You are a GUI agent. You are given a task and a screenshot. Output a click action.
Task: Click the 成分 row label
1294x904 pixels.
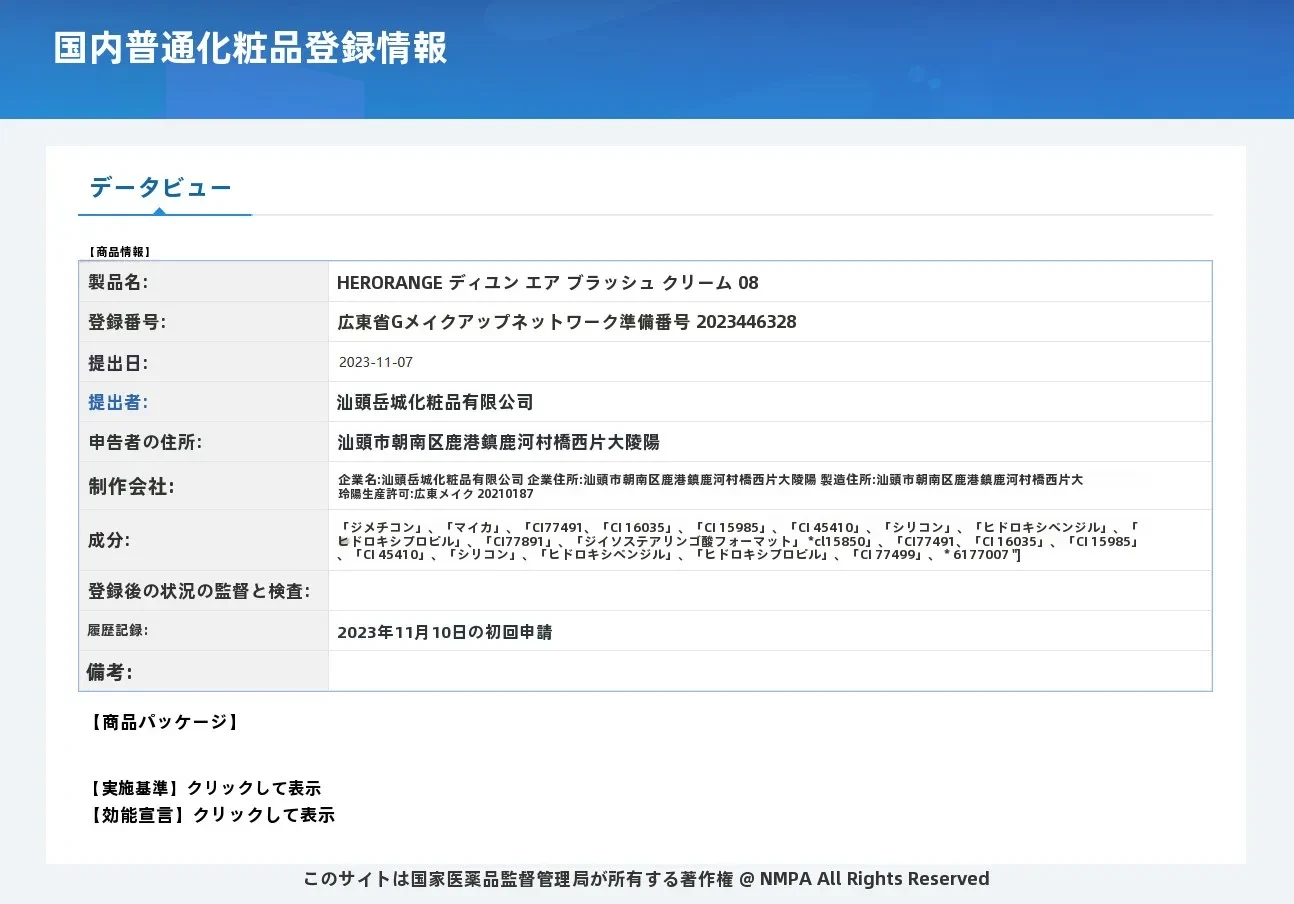[109, 540]
